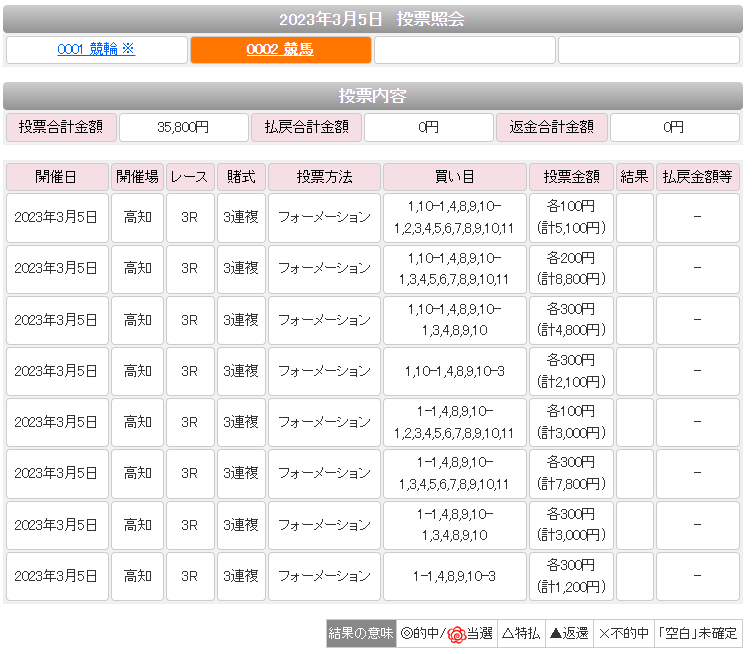This screenshot has width=753, height=654.
Task: Click the ◎的中/当選 legend entry
Action: [x=447, y=633]
